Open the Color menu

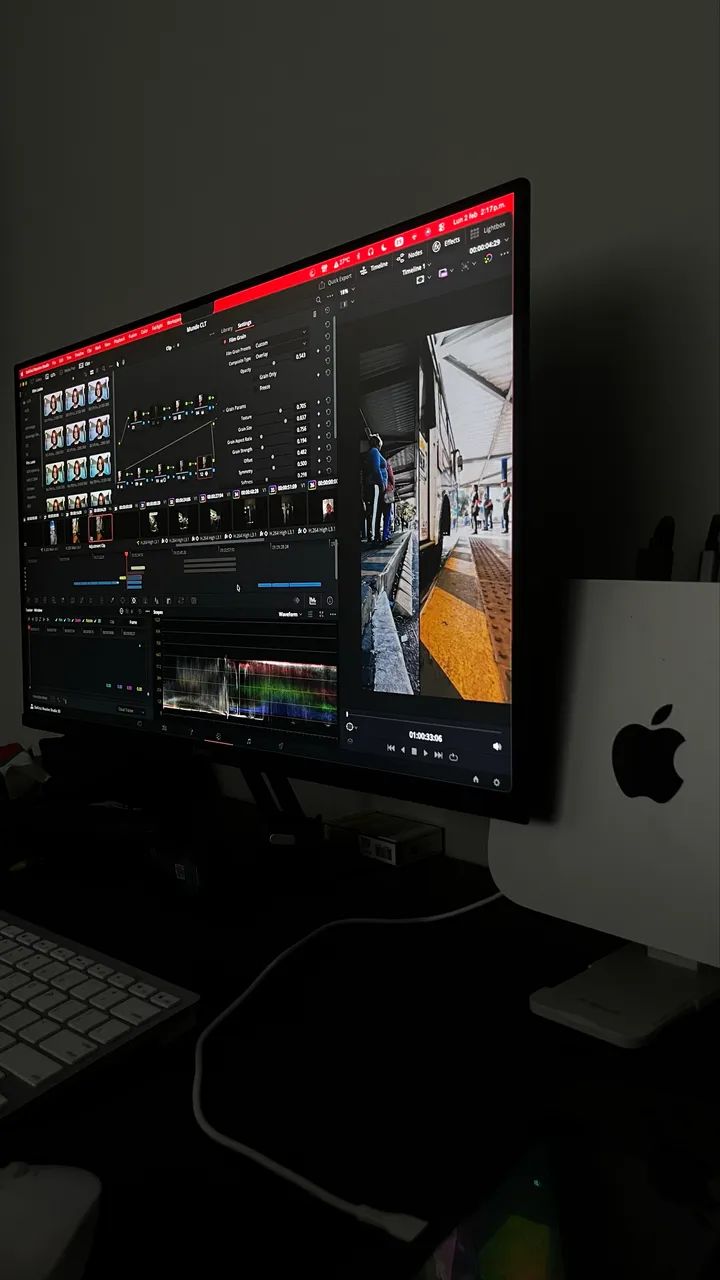[144, 331]
